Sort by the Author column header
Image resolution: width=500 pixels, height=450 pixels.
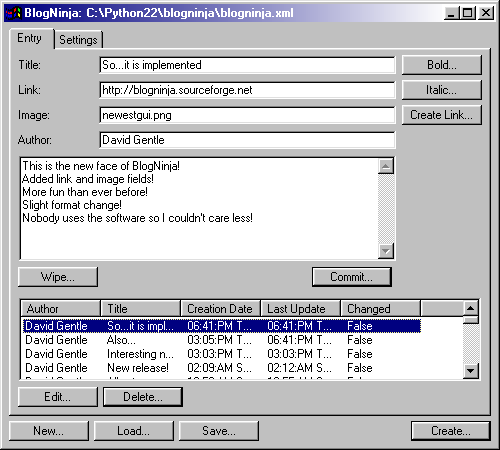pos(61,309)
